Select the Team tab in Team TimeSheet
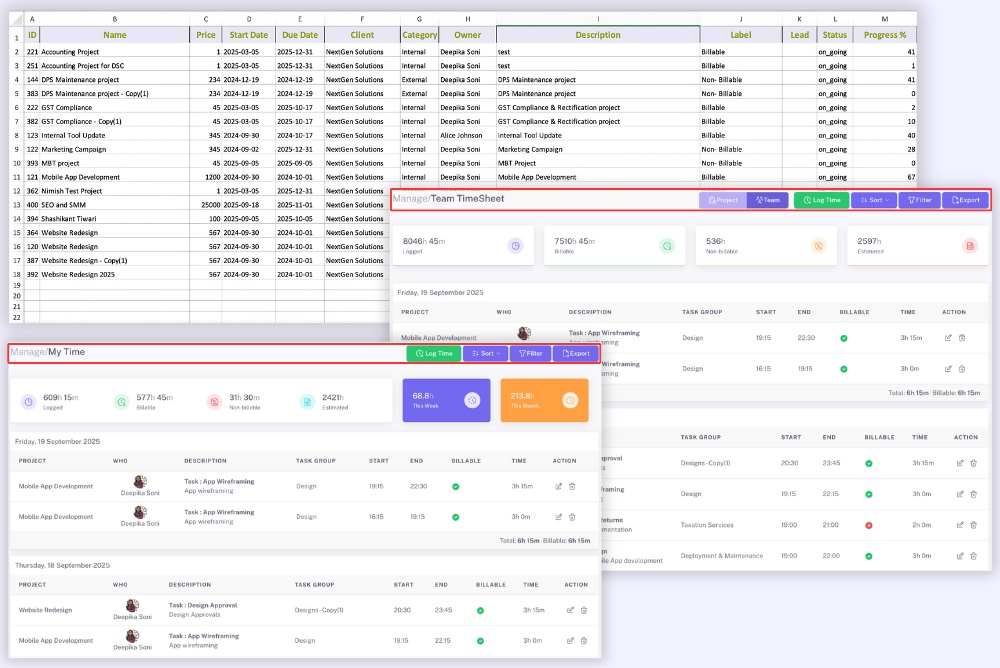 click(768, 200)
